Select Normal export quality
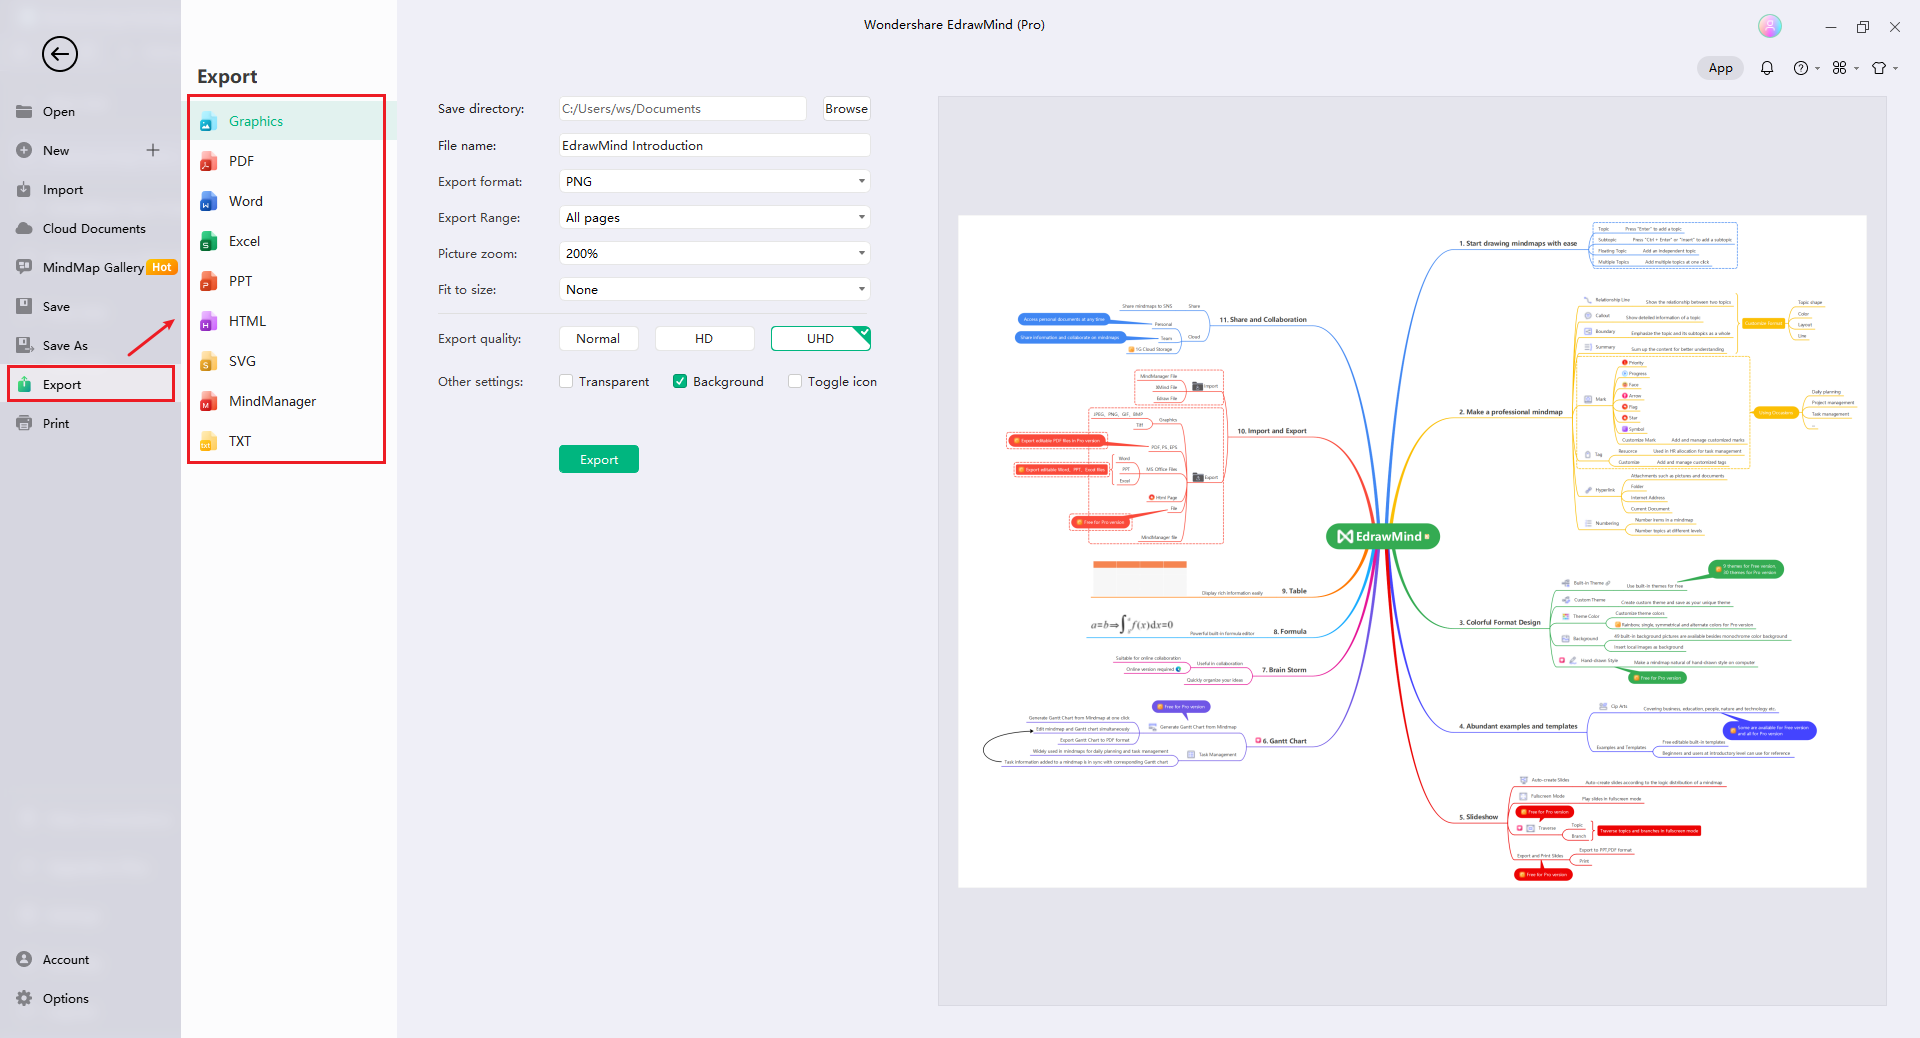 tap(598, 339)
